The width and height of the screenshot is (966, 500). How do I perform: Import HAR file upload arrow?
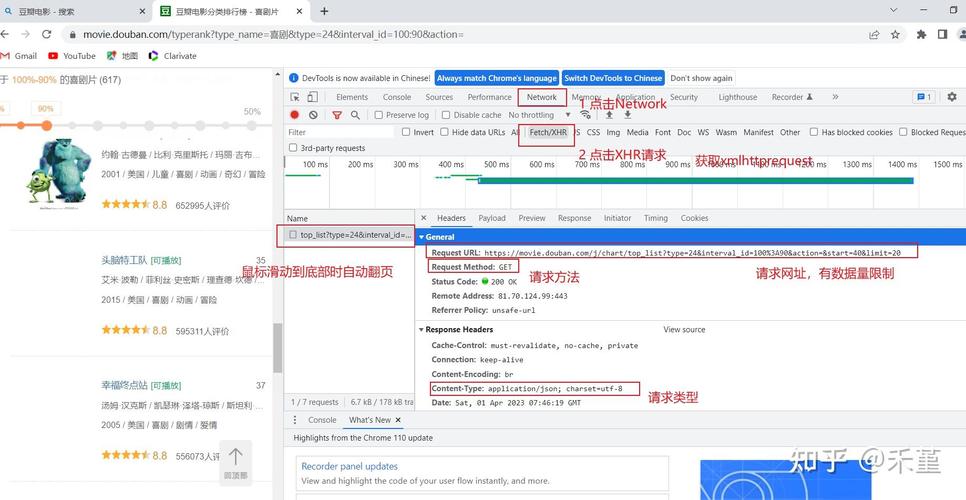tap(609, 115)
